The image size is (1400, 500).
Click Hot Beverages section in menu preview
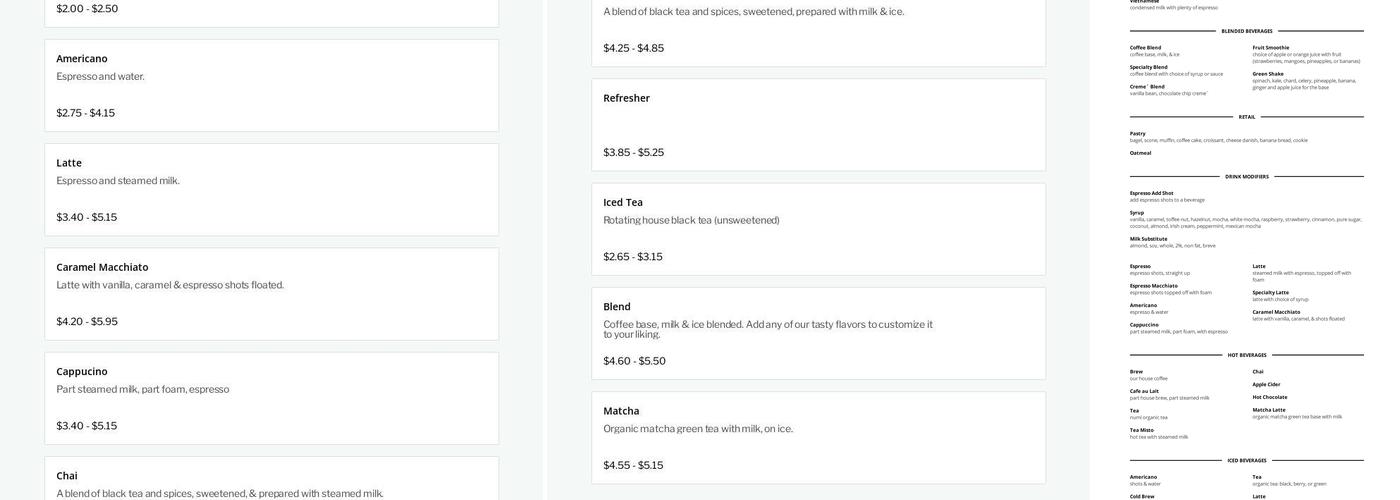tap(1246, 355)
